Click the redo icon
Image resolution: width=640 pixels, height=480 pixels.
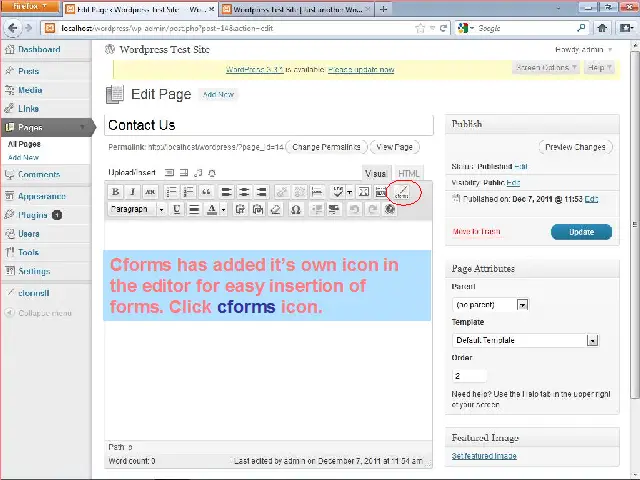pos(372,209)
